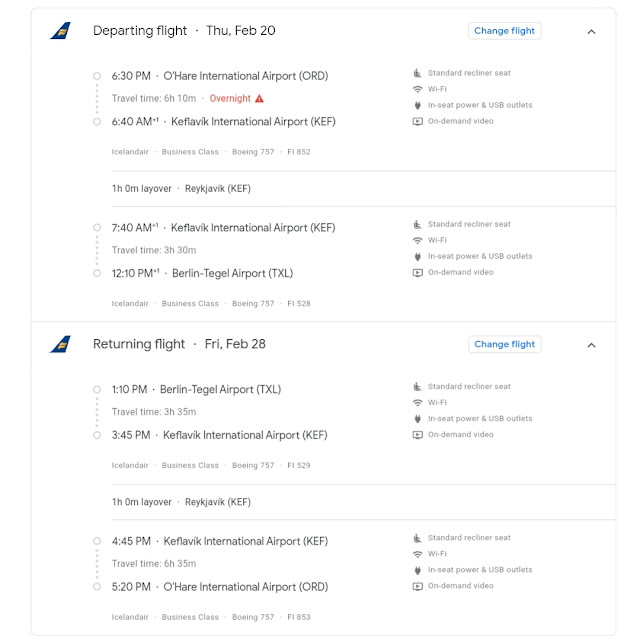Image resolution: width=640 pixels, height=636 pixels.
Task: Click the 12:10 PM Berlin-Tegel arrival stop marker
Action: pos(97,273)
